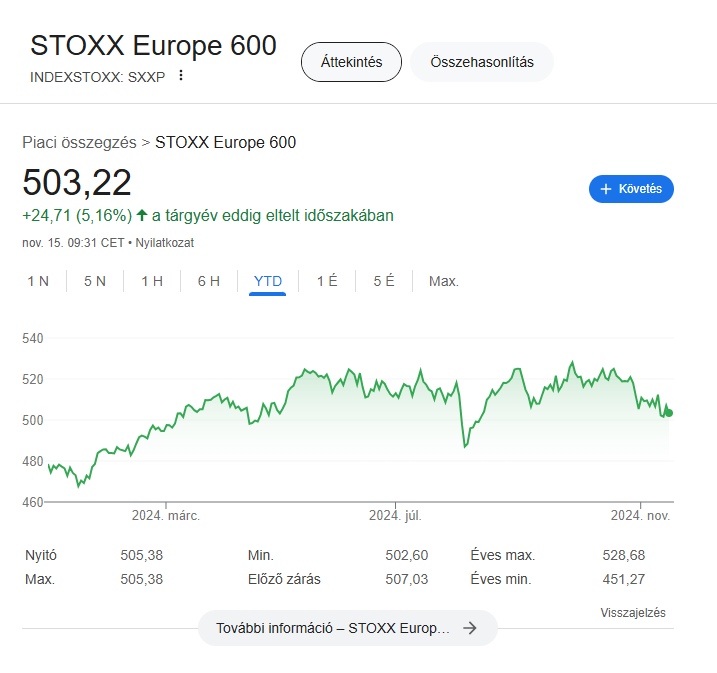Click the arrow icon on További információ
Viewport: 717px width, 673px height.
pyautogui.click(x=470, y=628)
